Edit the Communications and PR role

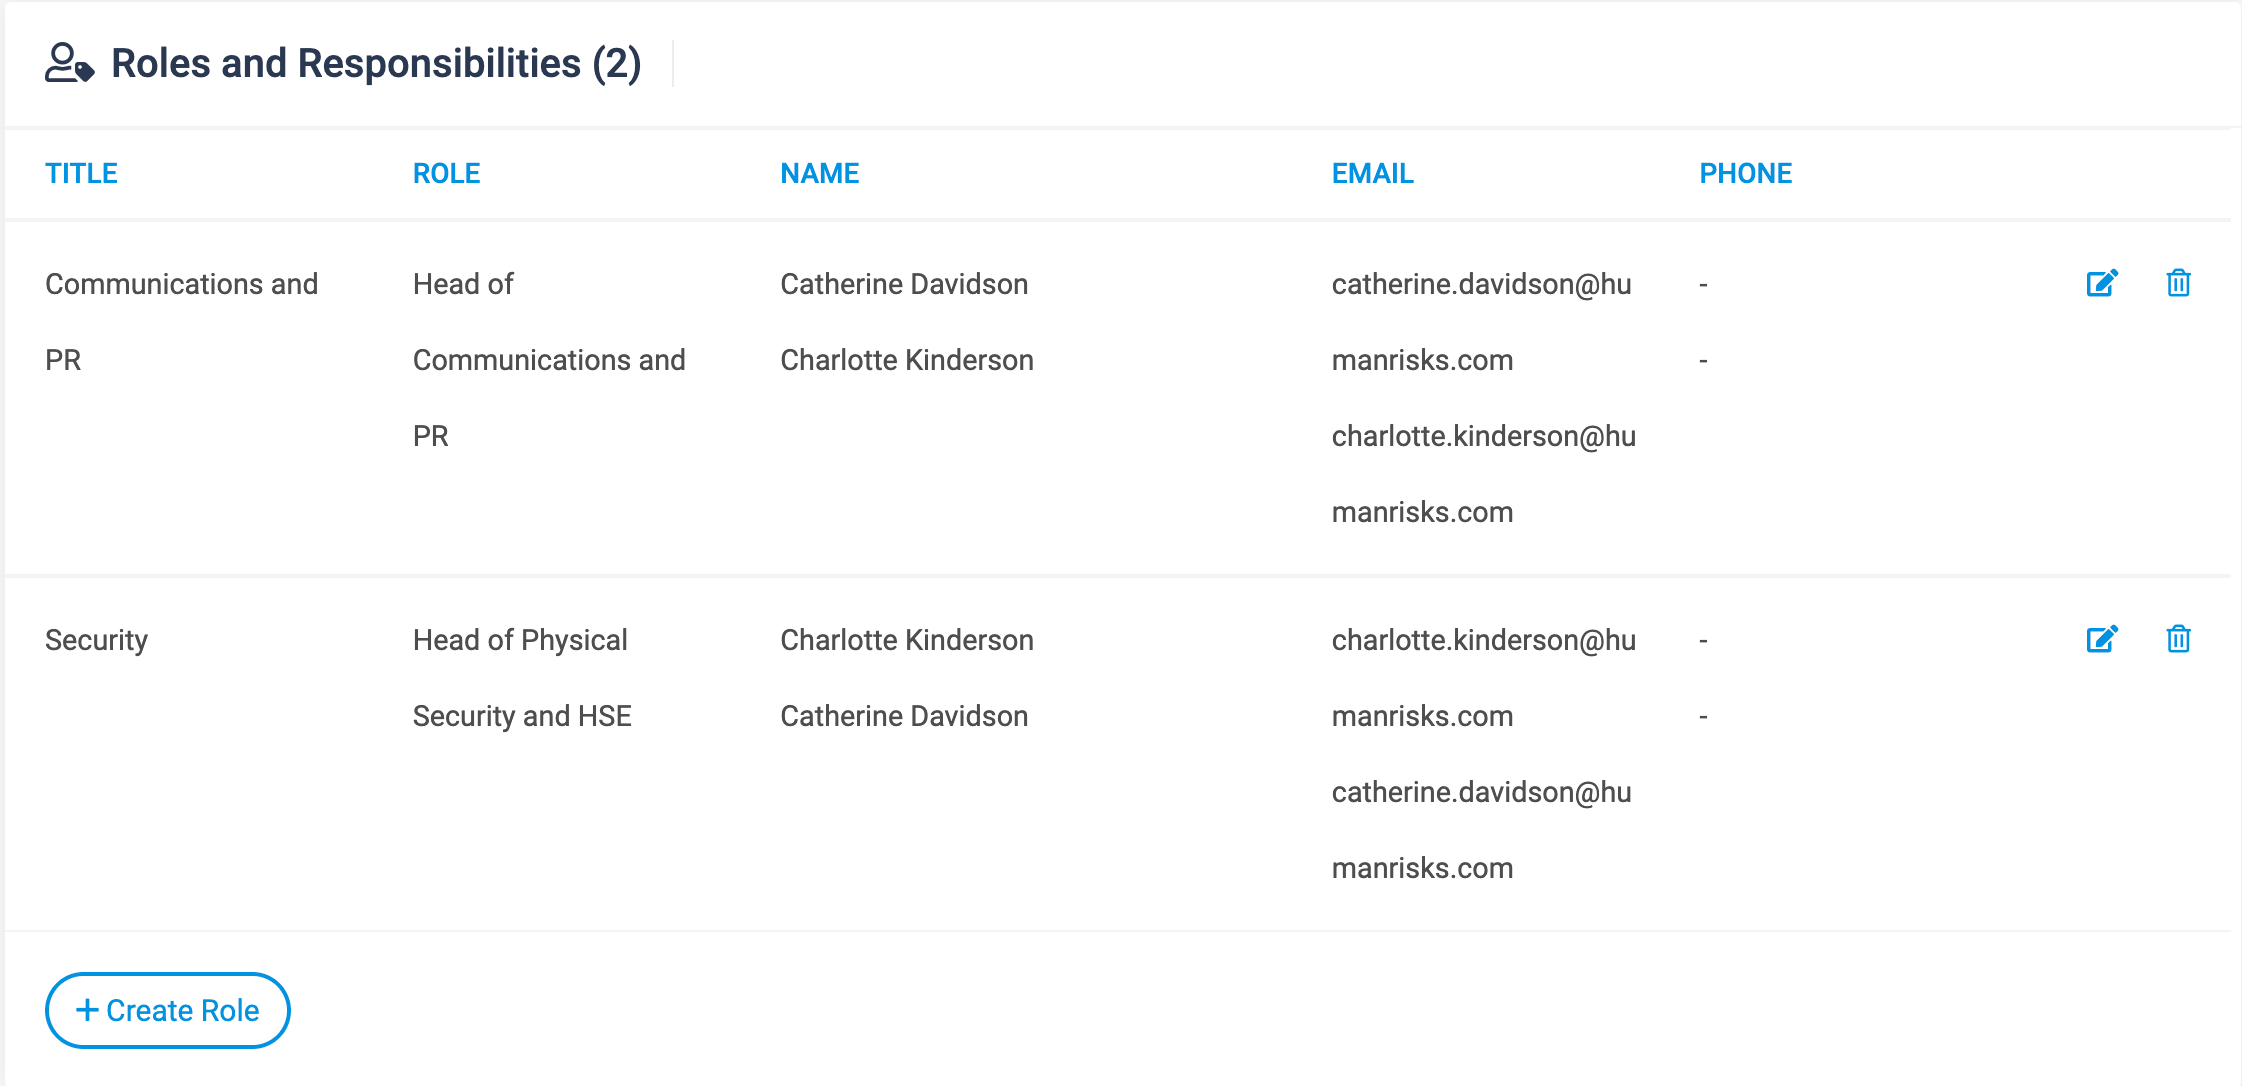point(2102,284)
